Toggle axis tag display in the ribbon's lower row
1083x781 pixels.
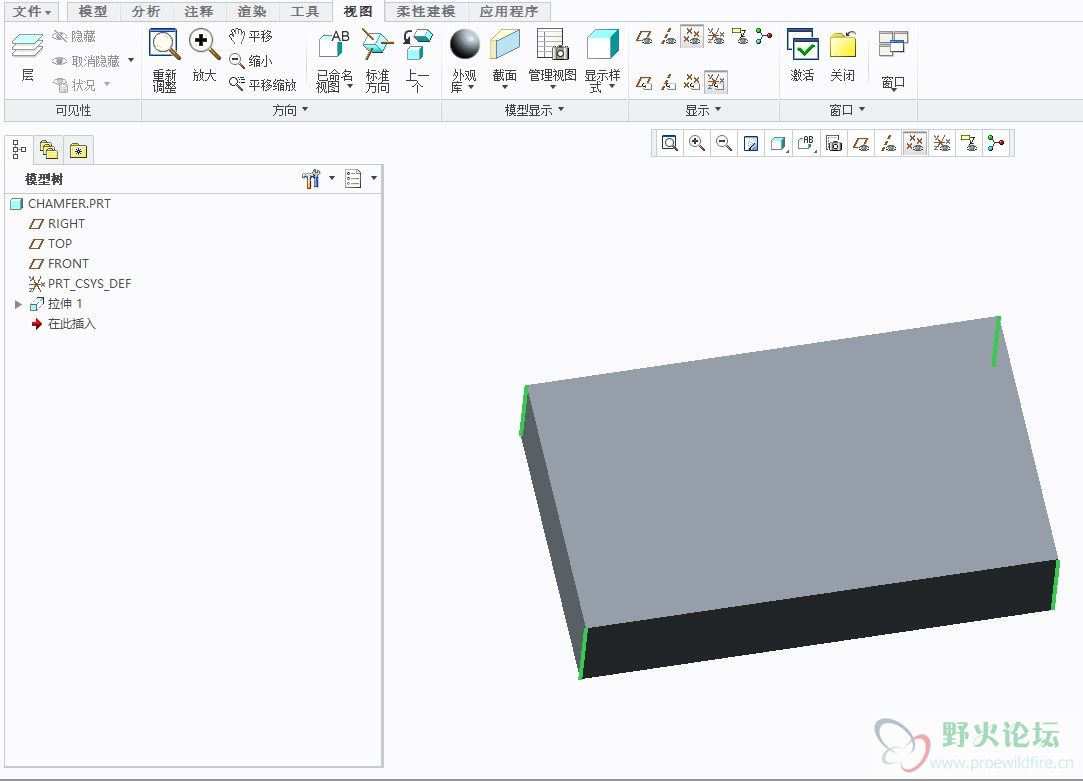(x=668, y=83)
